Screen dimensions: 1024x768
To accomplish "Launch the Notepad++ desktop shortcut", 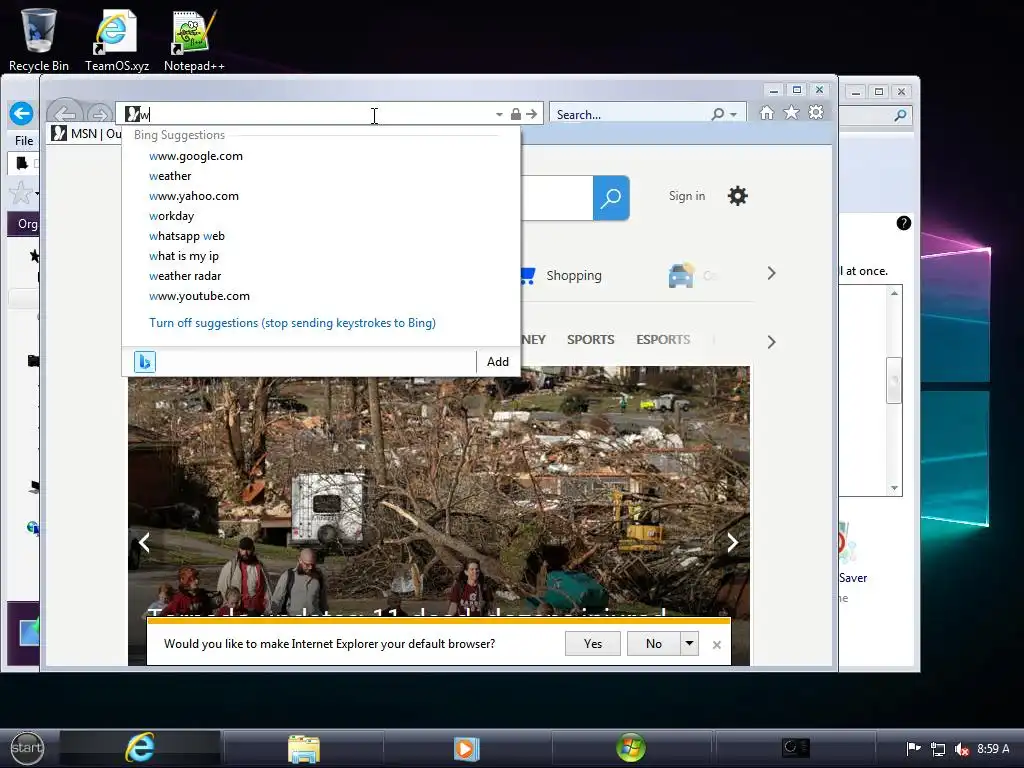I will pos(194,39).
